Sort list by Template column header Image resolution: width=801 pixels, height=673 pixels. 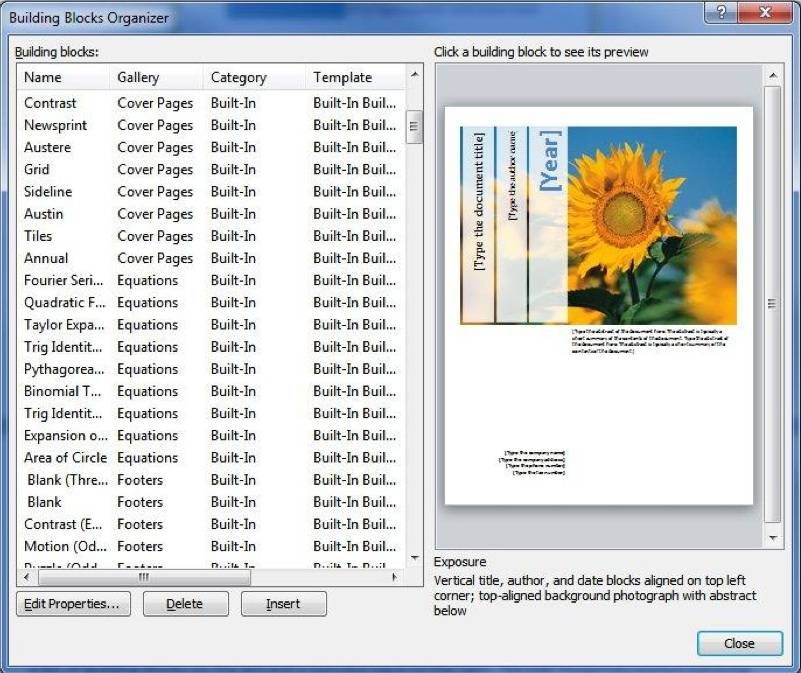[x=355, y=77]
